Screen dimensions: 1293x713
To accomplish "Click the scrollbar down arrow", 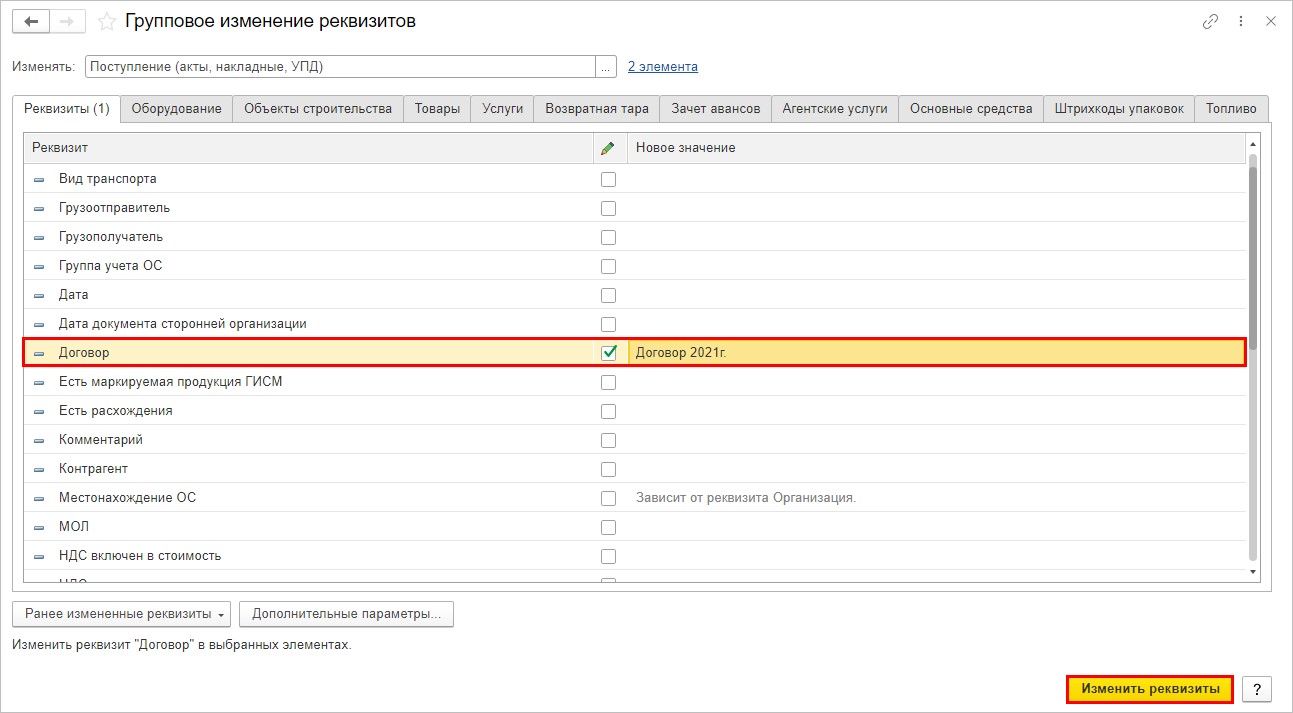I will (x=1253, y=571).
